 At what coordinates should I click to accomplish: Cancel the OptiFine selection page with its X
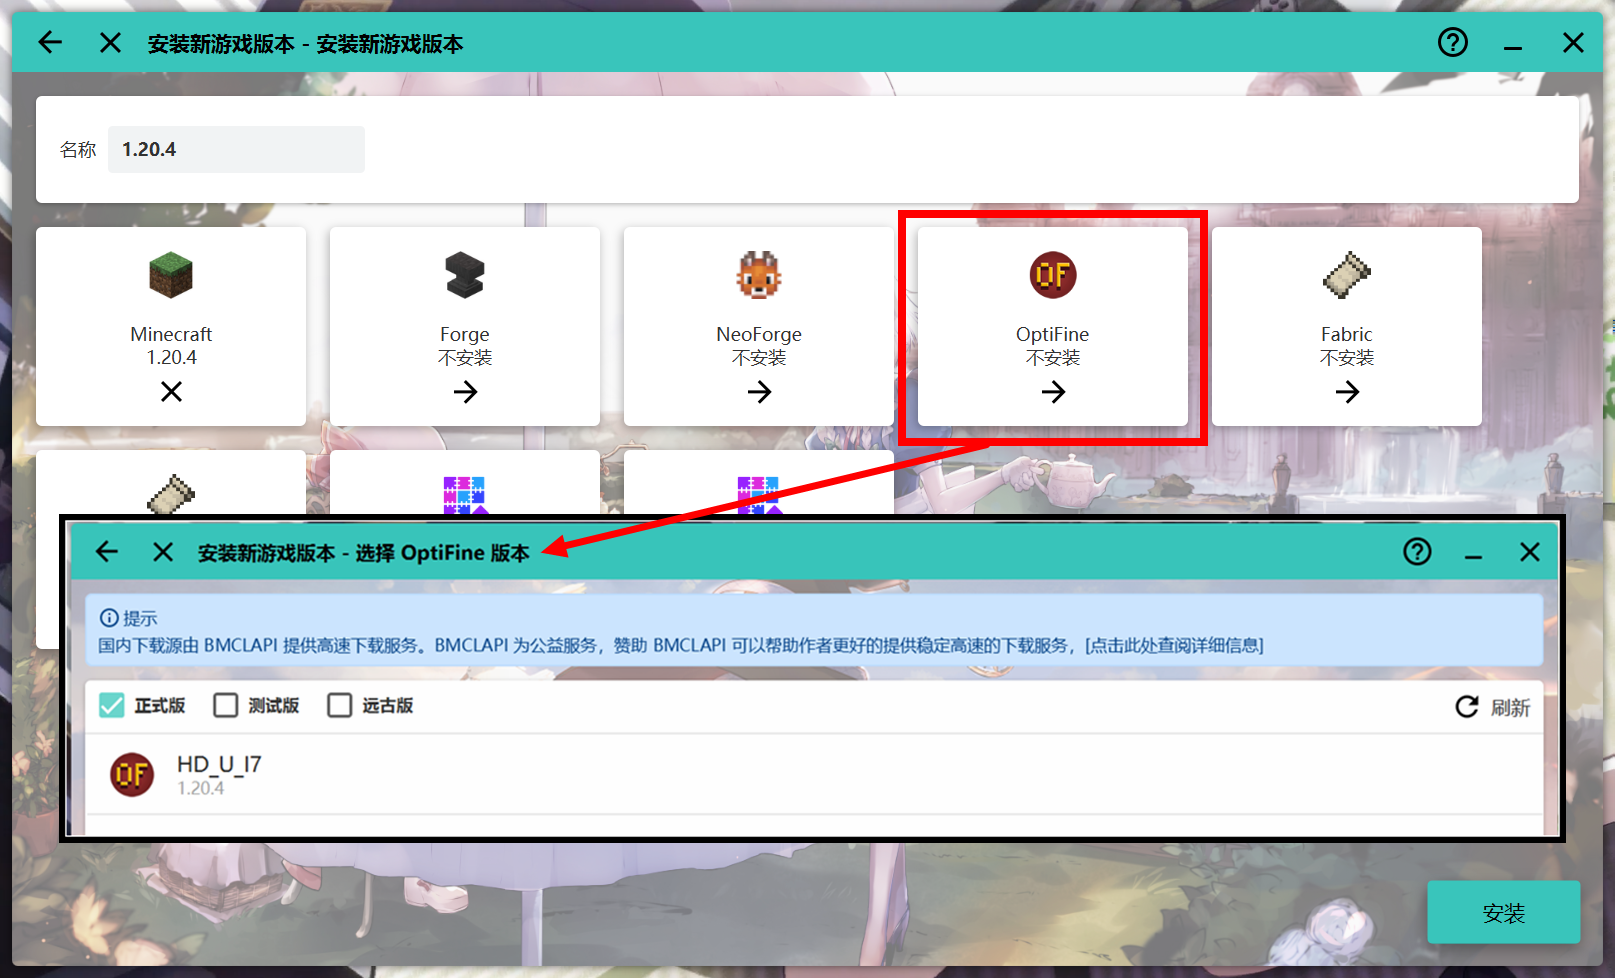tap(163, 552)
